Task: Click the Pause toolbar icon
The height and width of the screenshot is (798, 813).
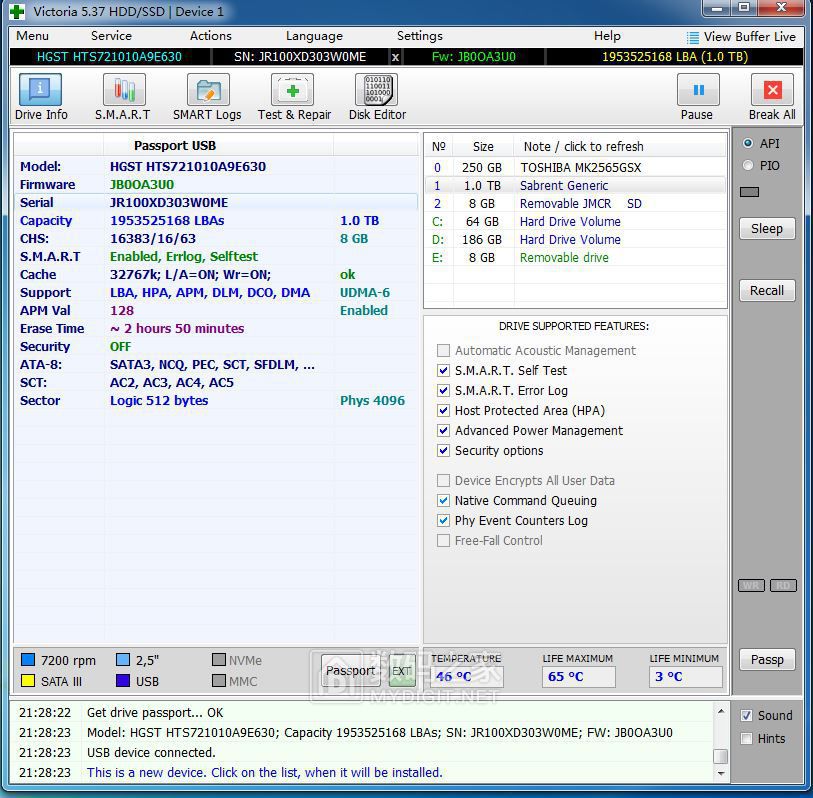Action: (698, 89)
